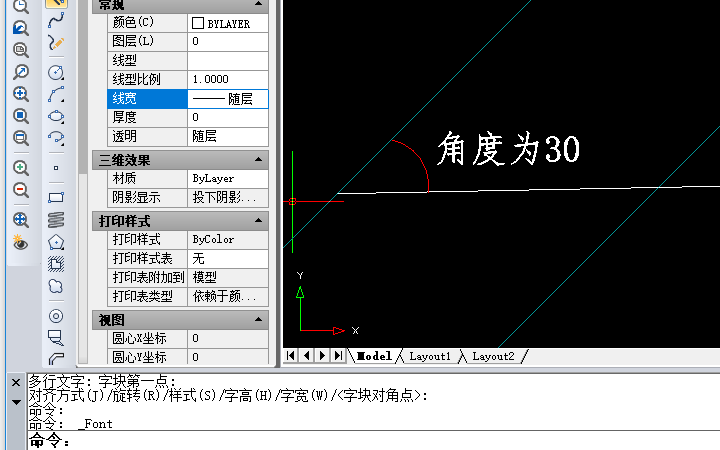The height and width of the screenshot is (450, 720).
Task: Open the 线宽 随层 dropdown value
Action: [x=228, y=99]
